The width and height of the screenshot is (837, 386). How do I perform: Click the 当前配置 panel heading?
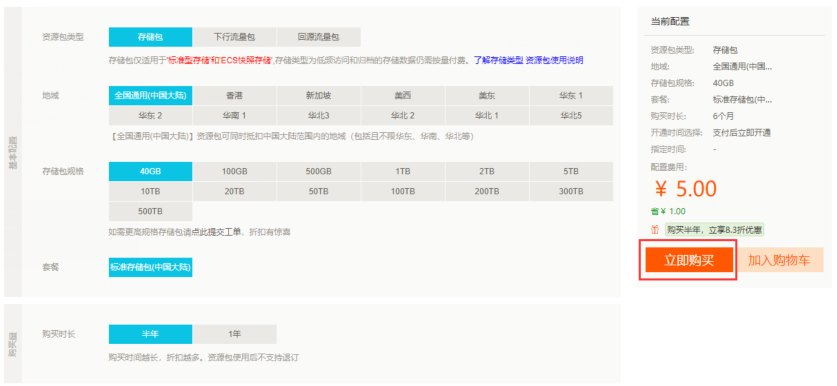(x=669, y=22)
